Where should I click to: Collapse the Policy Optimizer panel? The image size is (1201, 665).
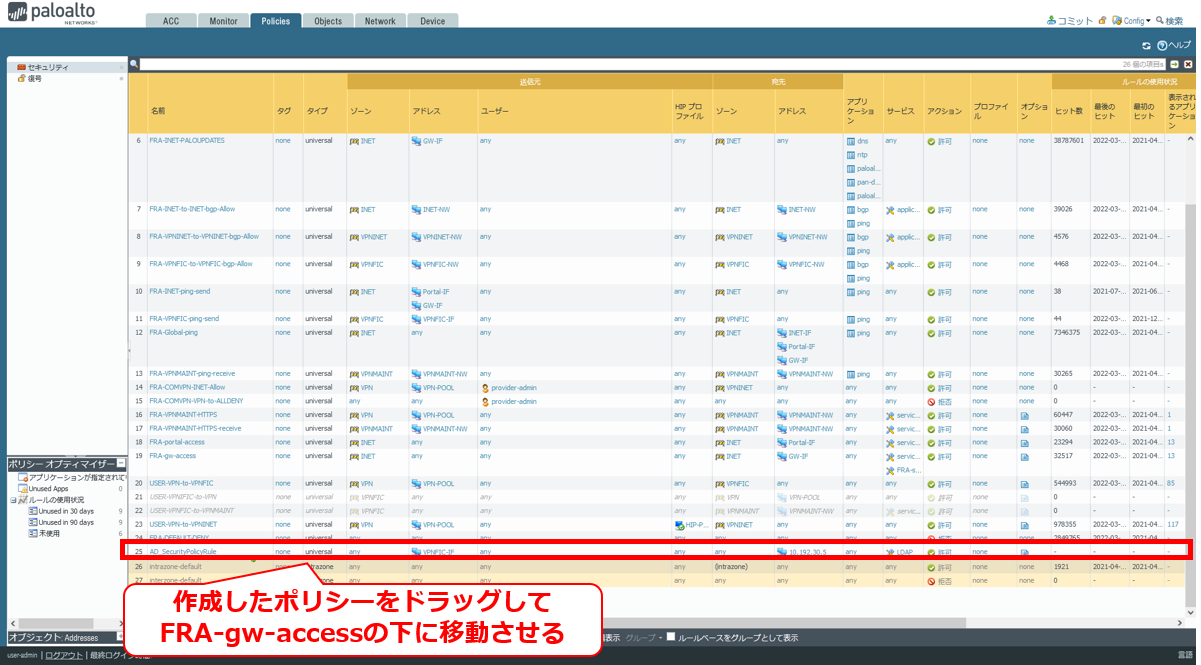[121, 464]
